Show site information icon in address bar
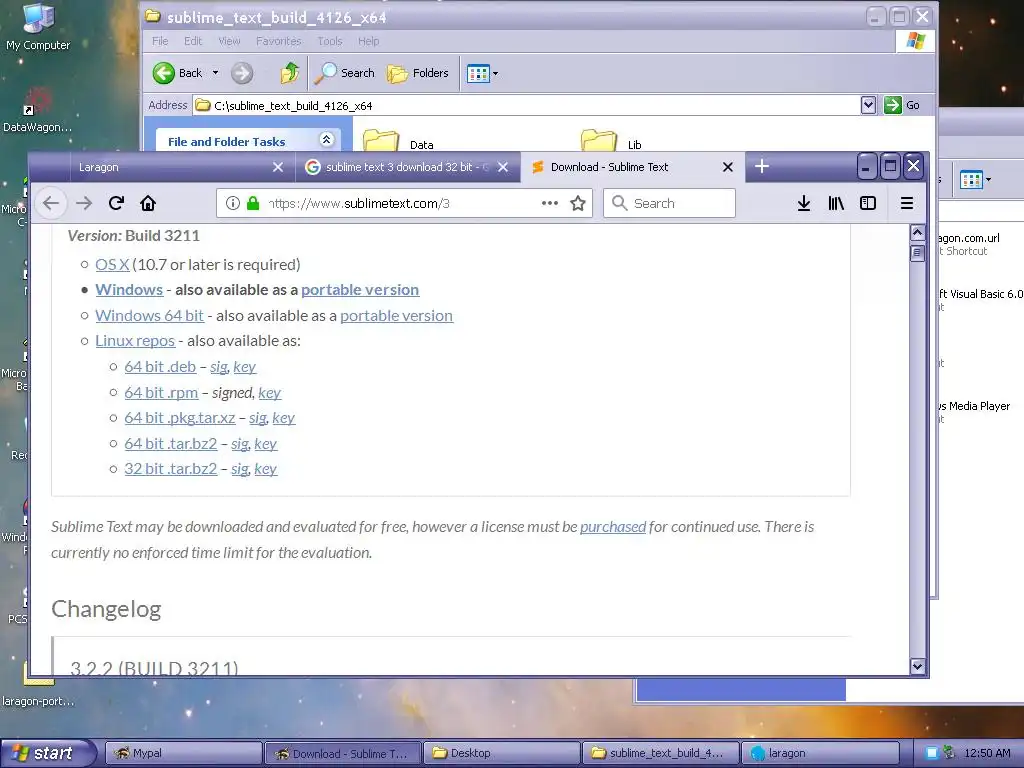The width and height of the screenshot is (1024, 768). (232, 203)
